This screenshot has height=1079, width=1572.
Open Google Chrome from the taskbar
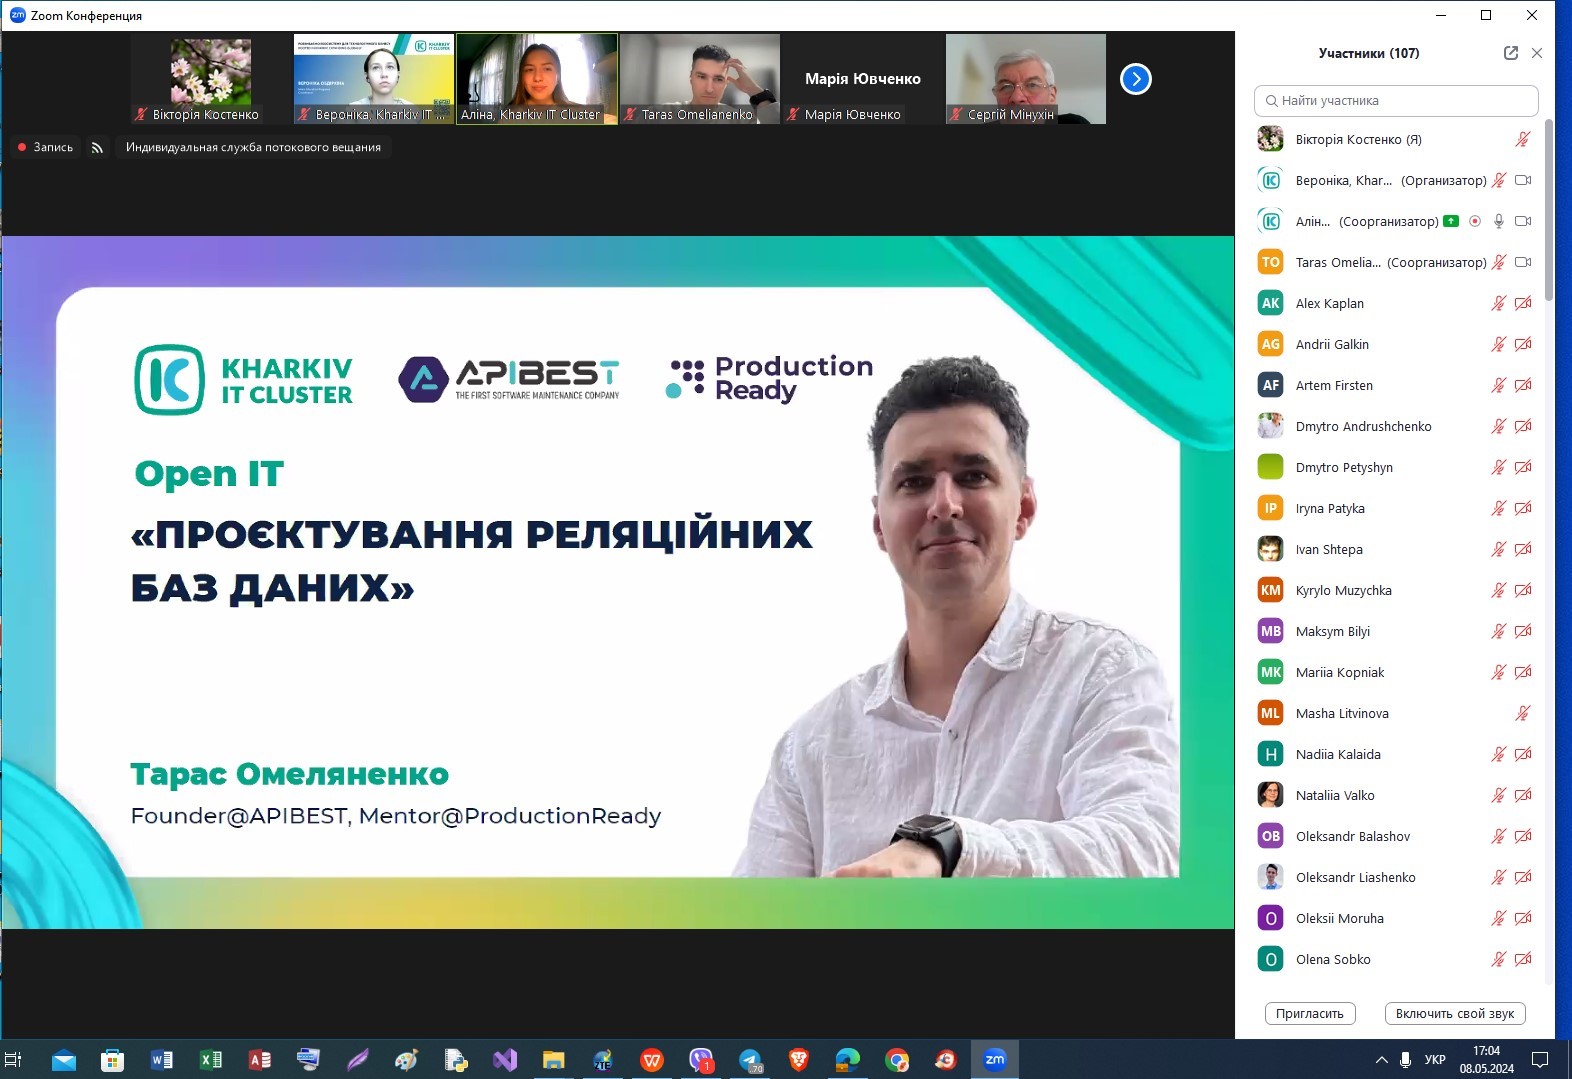click(897, 1060)
